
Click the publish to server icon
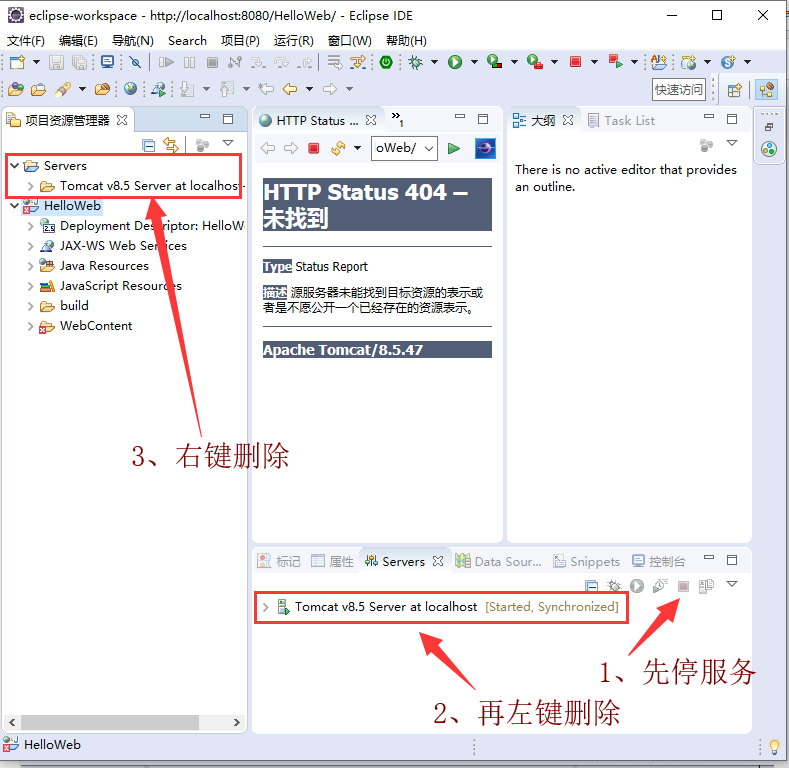pos(707,586)
